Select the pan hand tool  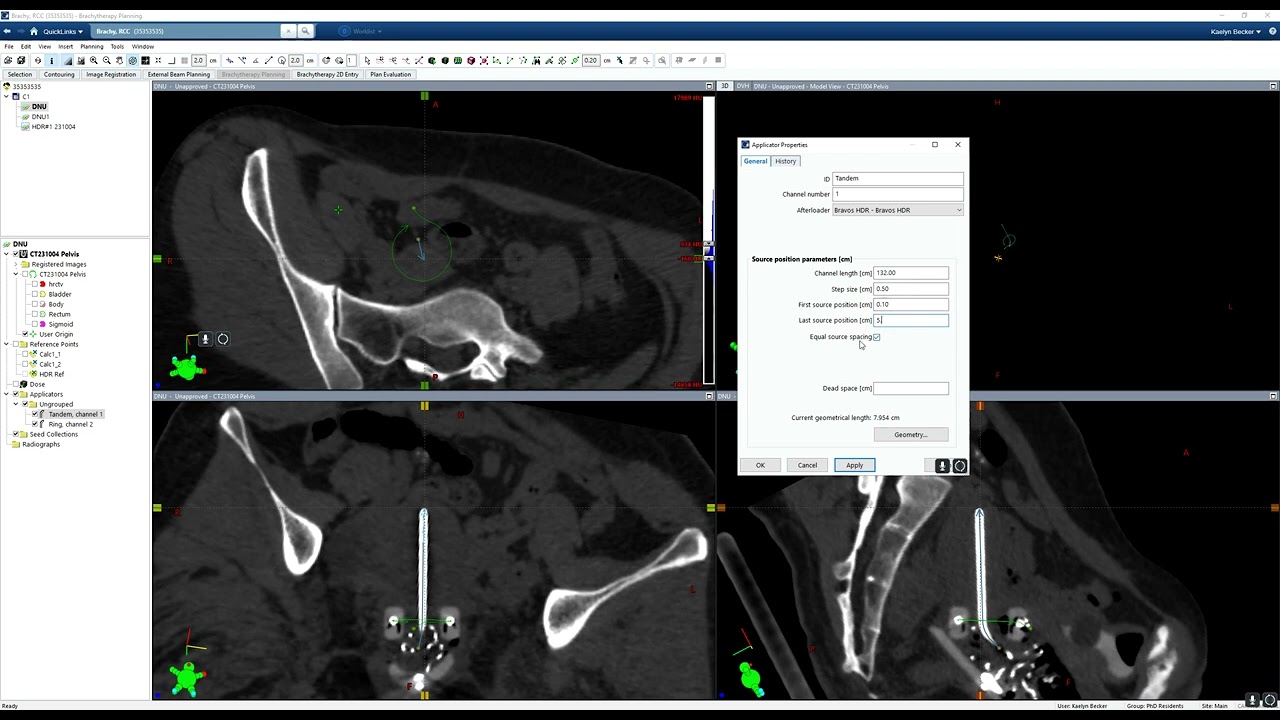pos(119,60)
